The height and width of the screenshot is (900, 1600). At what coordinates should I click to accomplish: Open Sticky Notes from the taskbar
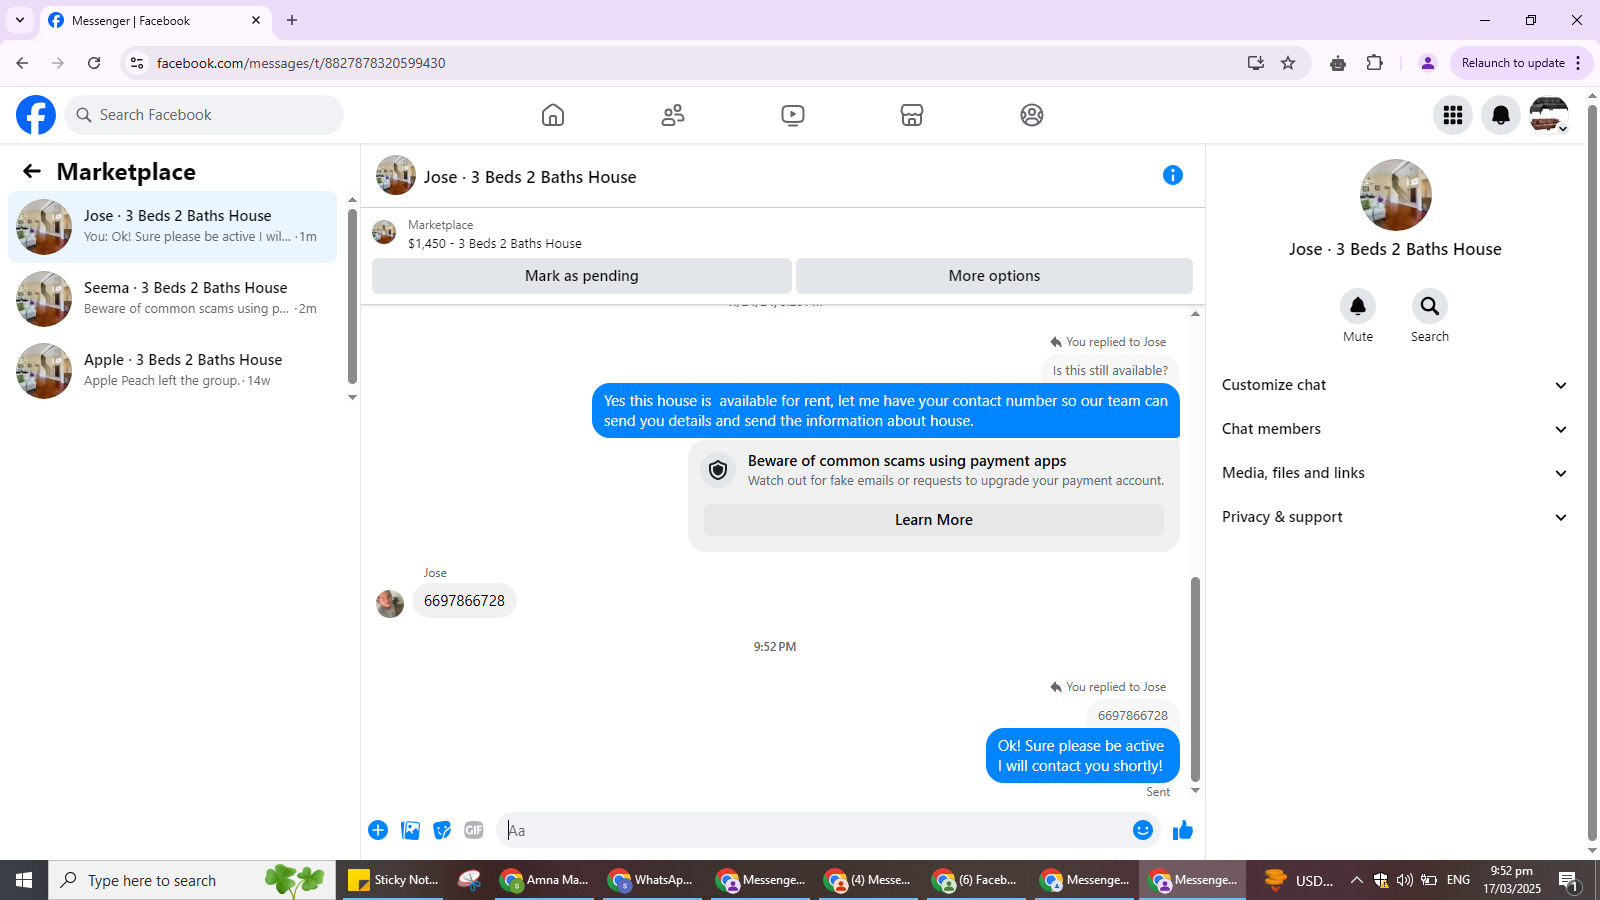[x=393, y=880]
